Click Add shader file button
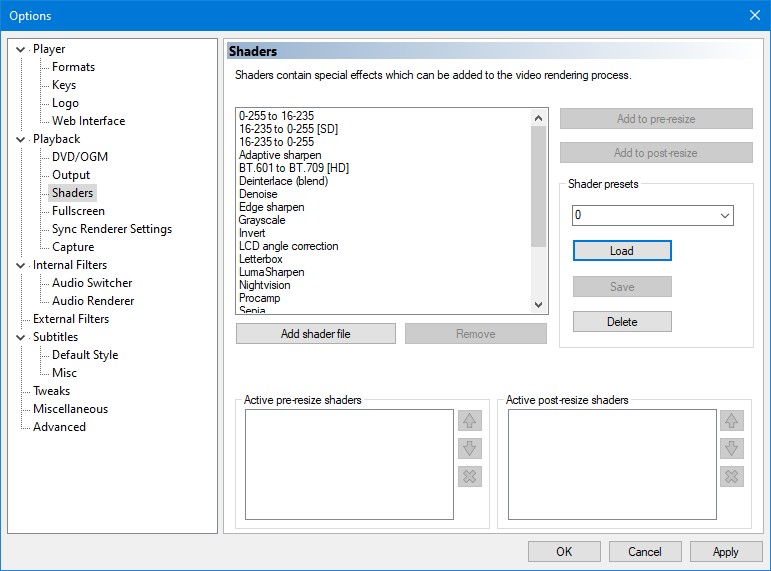771x571 pixels. [316, 334]
